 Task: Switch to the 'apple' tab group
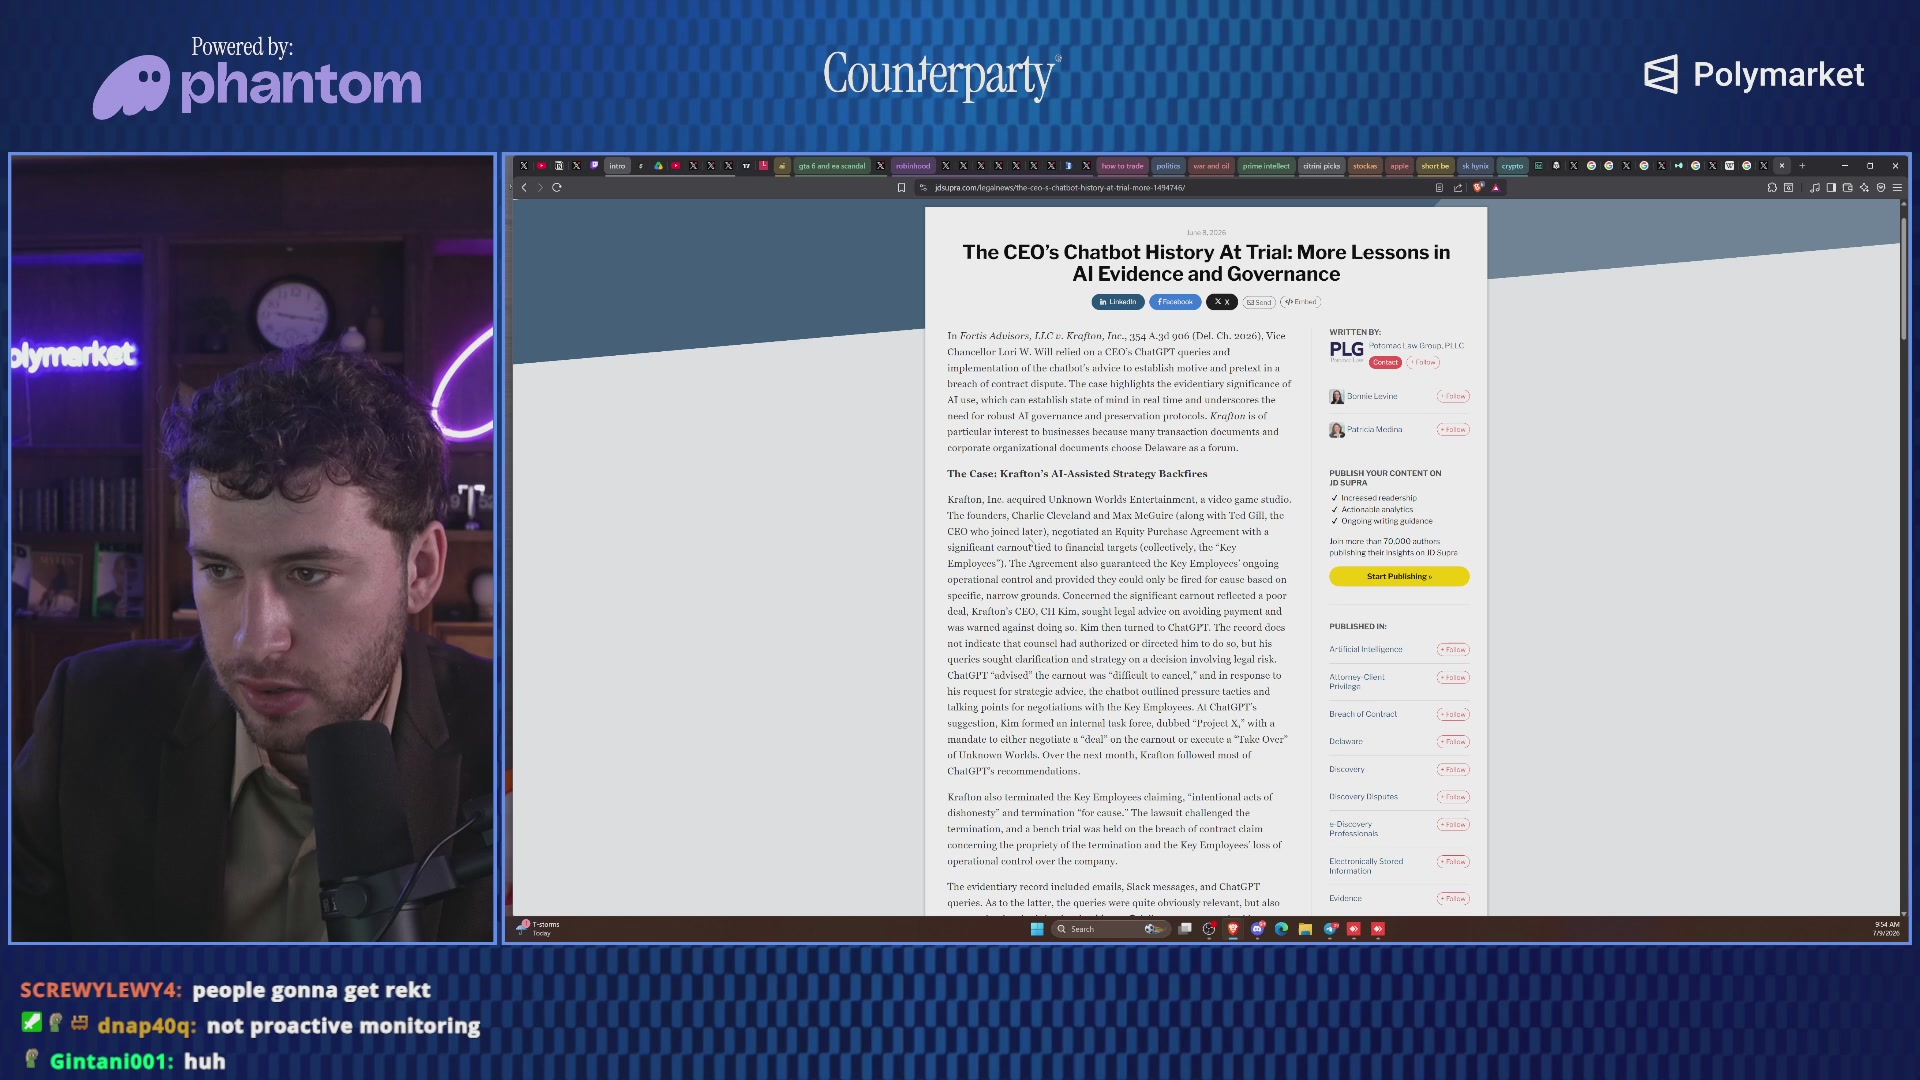1399,166
